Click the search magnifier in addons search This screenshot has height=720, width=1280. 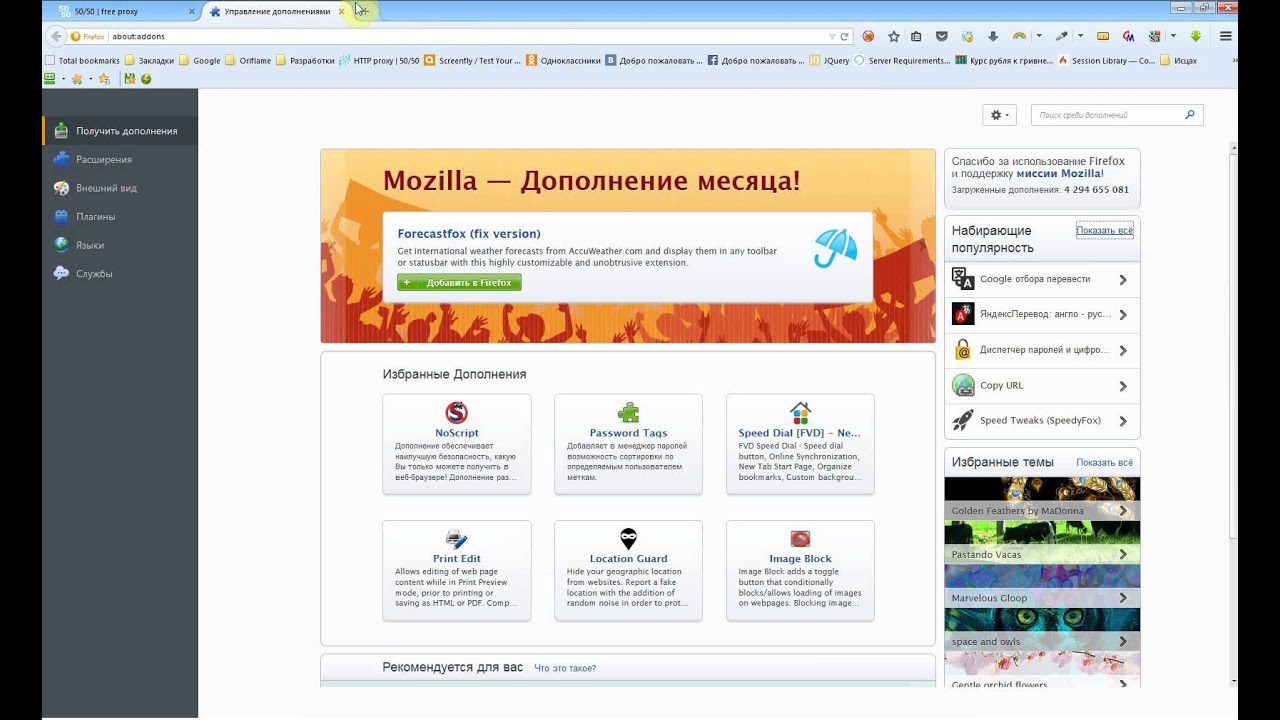point(1189,115)
